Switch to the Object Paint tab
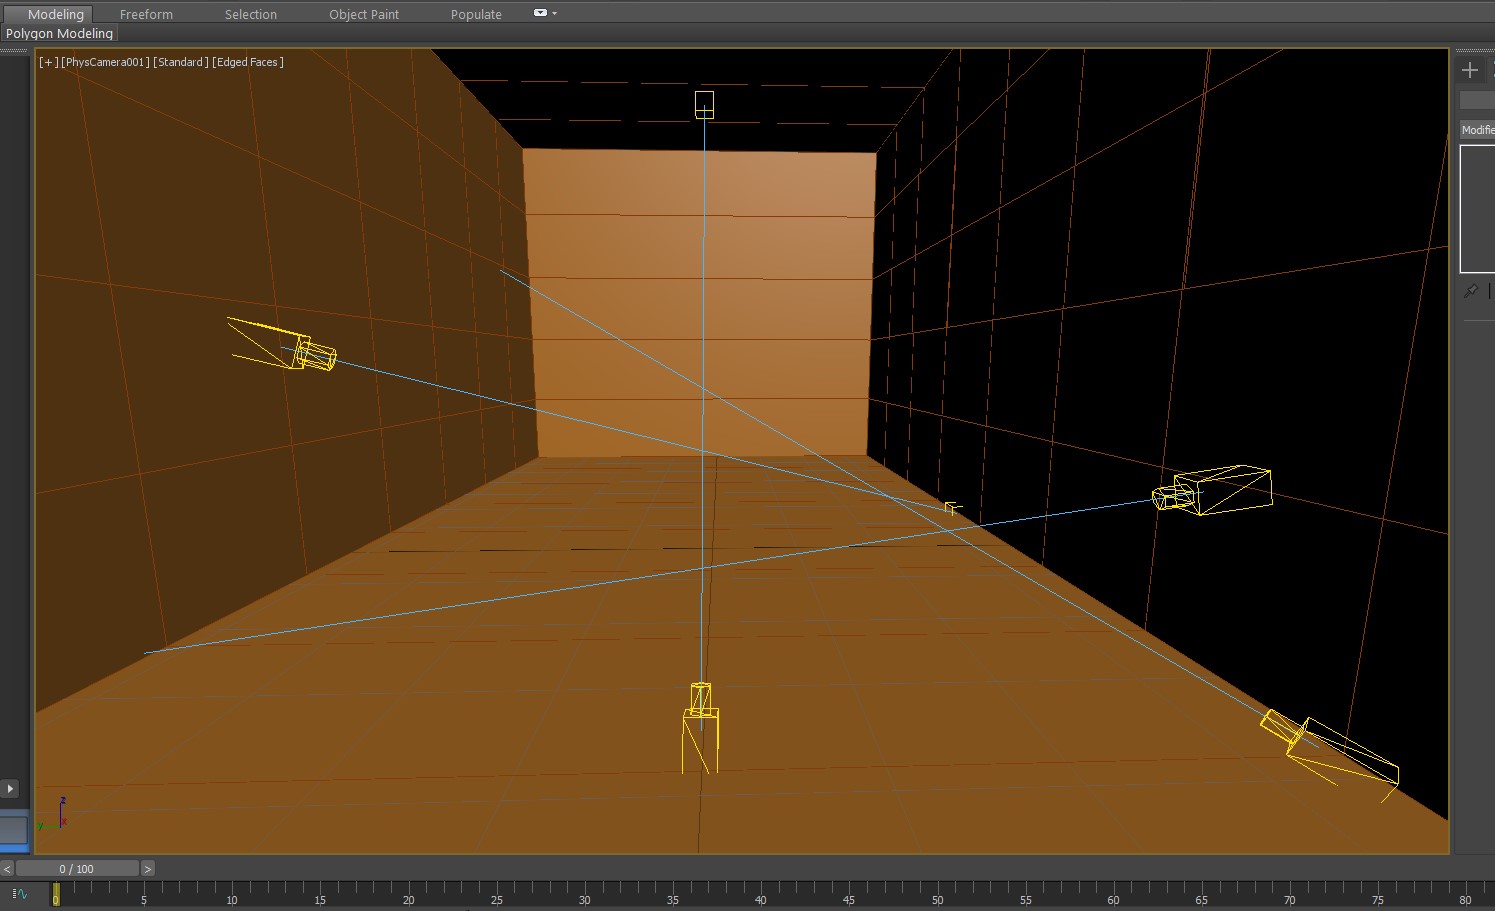 coord(364,15)
